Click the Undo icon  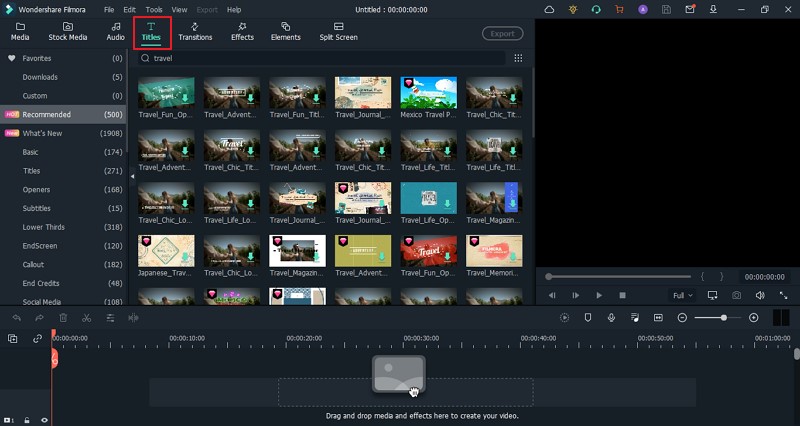(x=16, y=318)
